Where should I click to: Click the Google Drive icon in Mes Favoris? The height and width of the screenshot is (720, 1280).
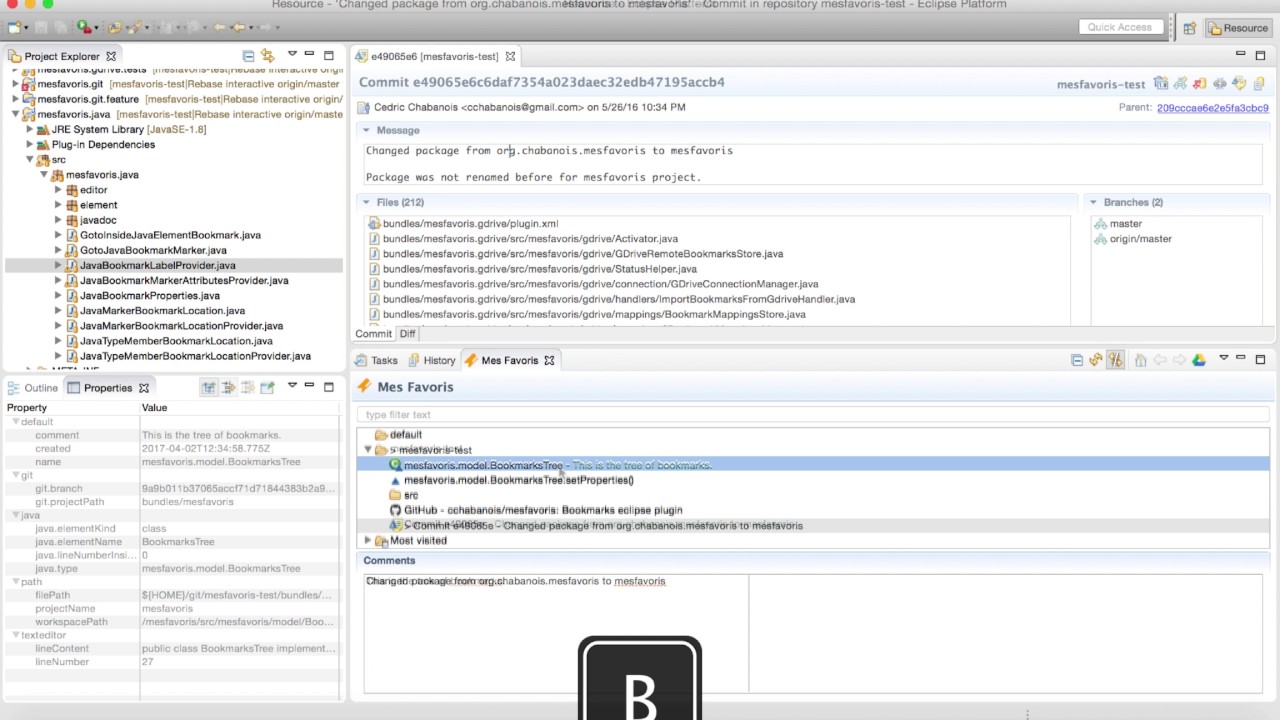tap(1199, 360)
